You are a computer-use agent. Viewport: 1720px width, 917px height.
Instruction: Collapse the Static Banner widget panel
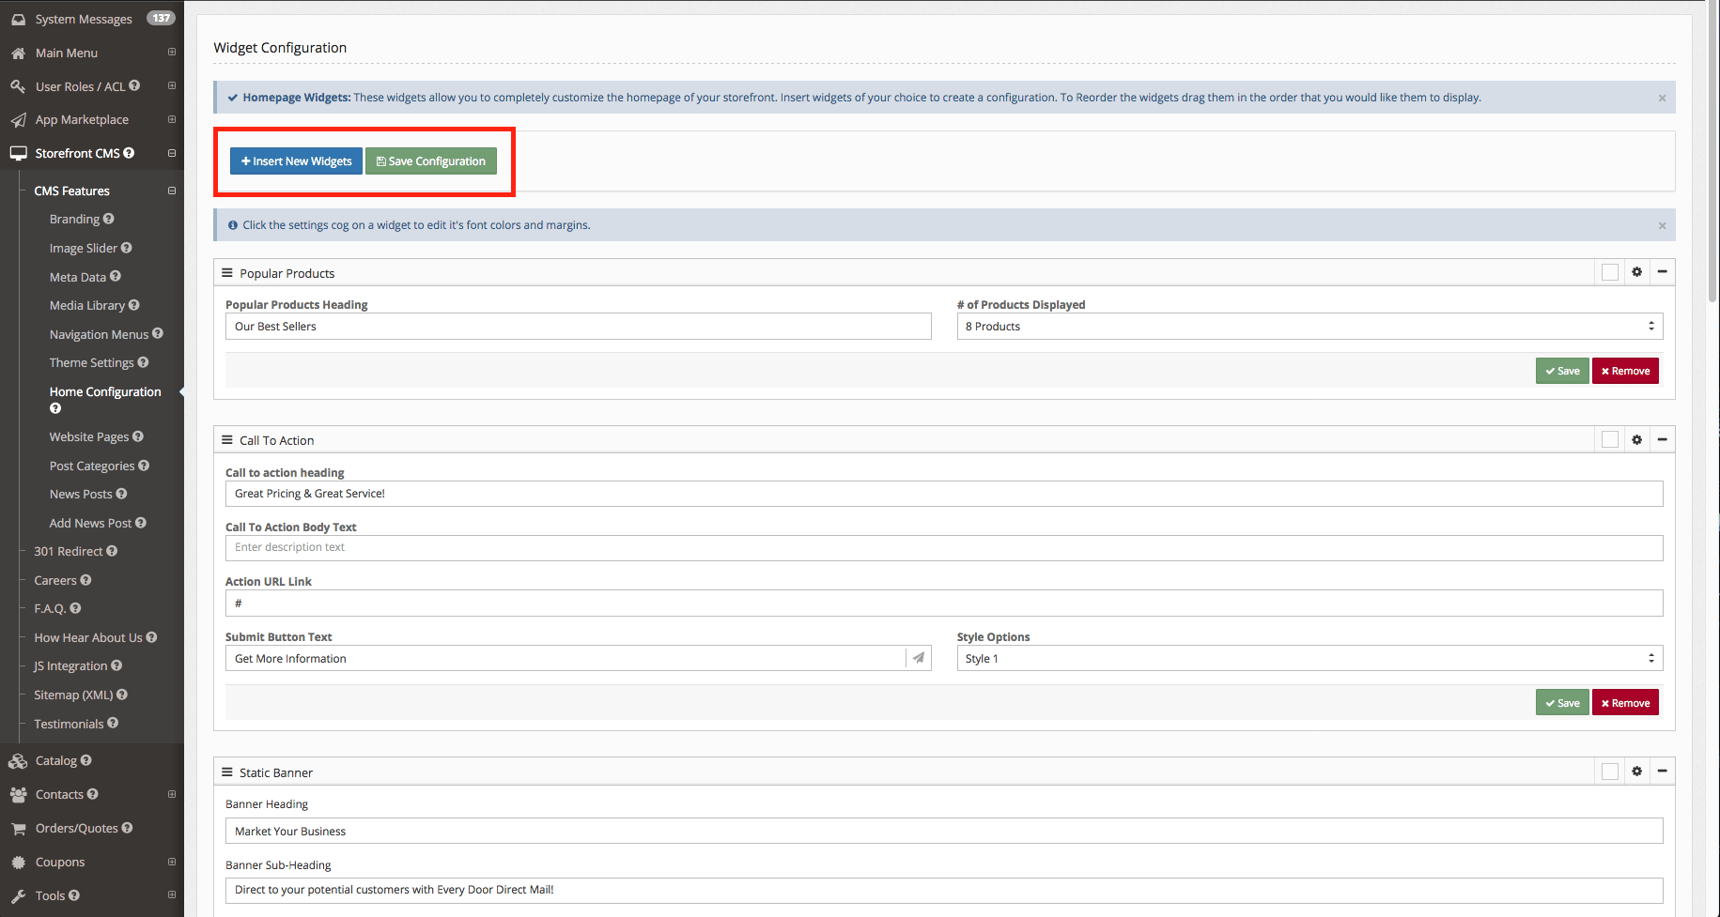coord(1662,771)
